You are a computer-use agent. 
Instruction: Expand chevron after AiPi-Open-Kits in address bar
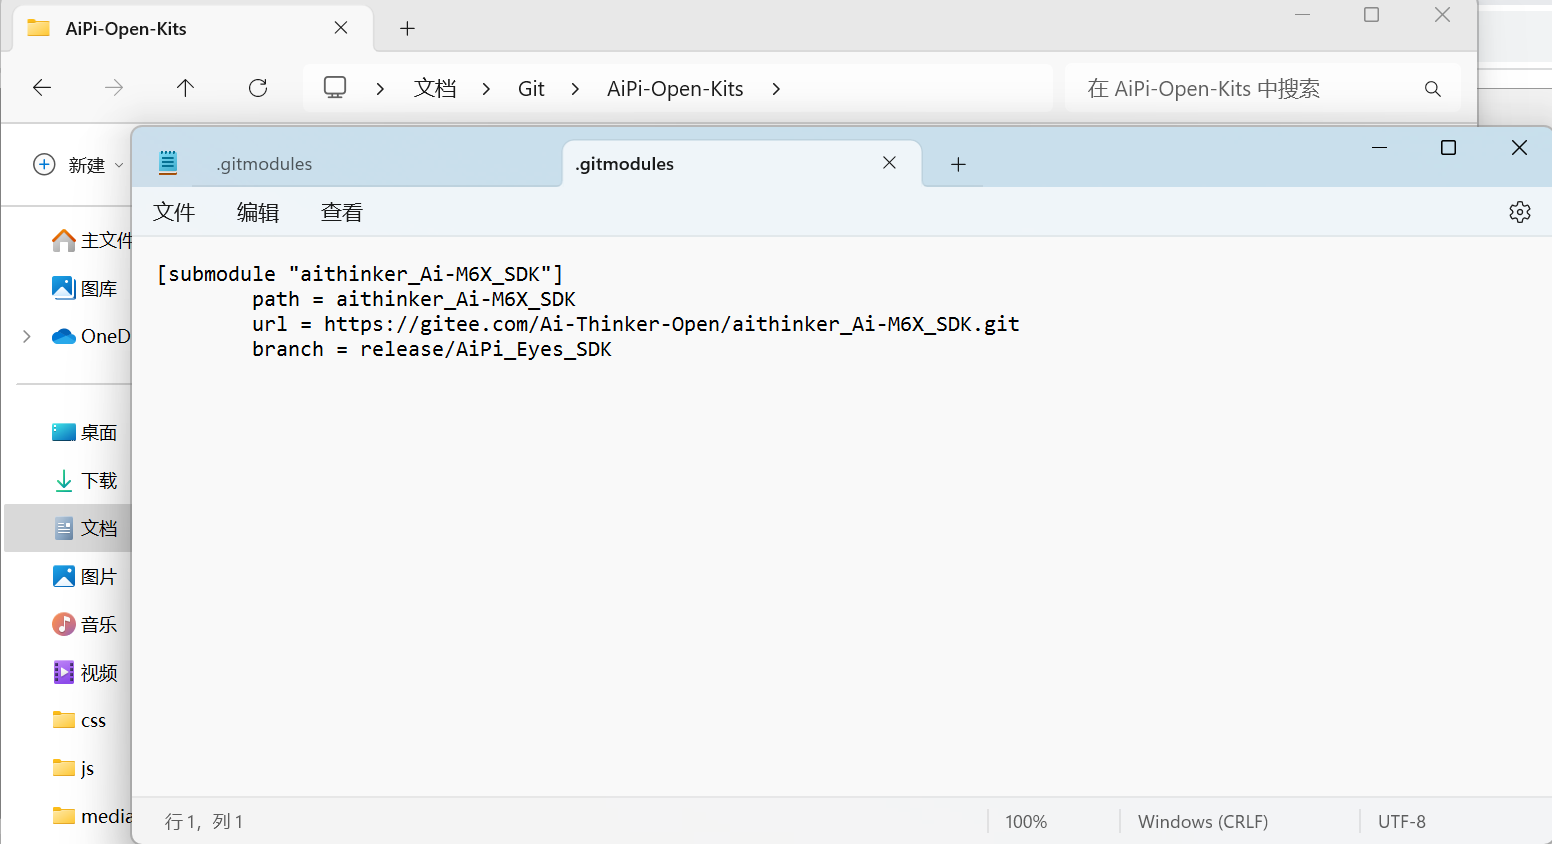pyautogui.click(x=776, y=89)
